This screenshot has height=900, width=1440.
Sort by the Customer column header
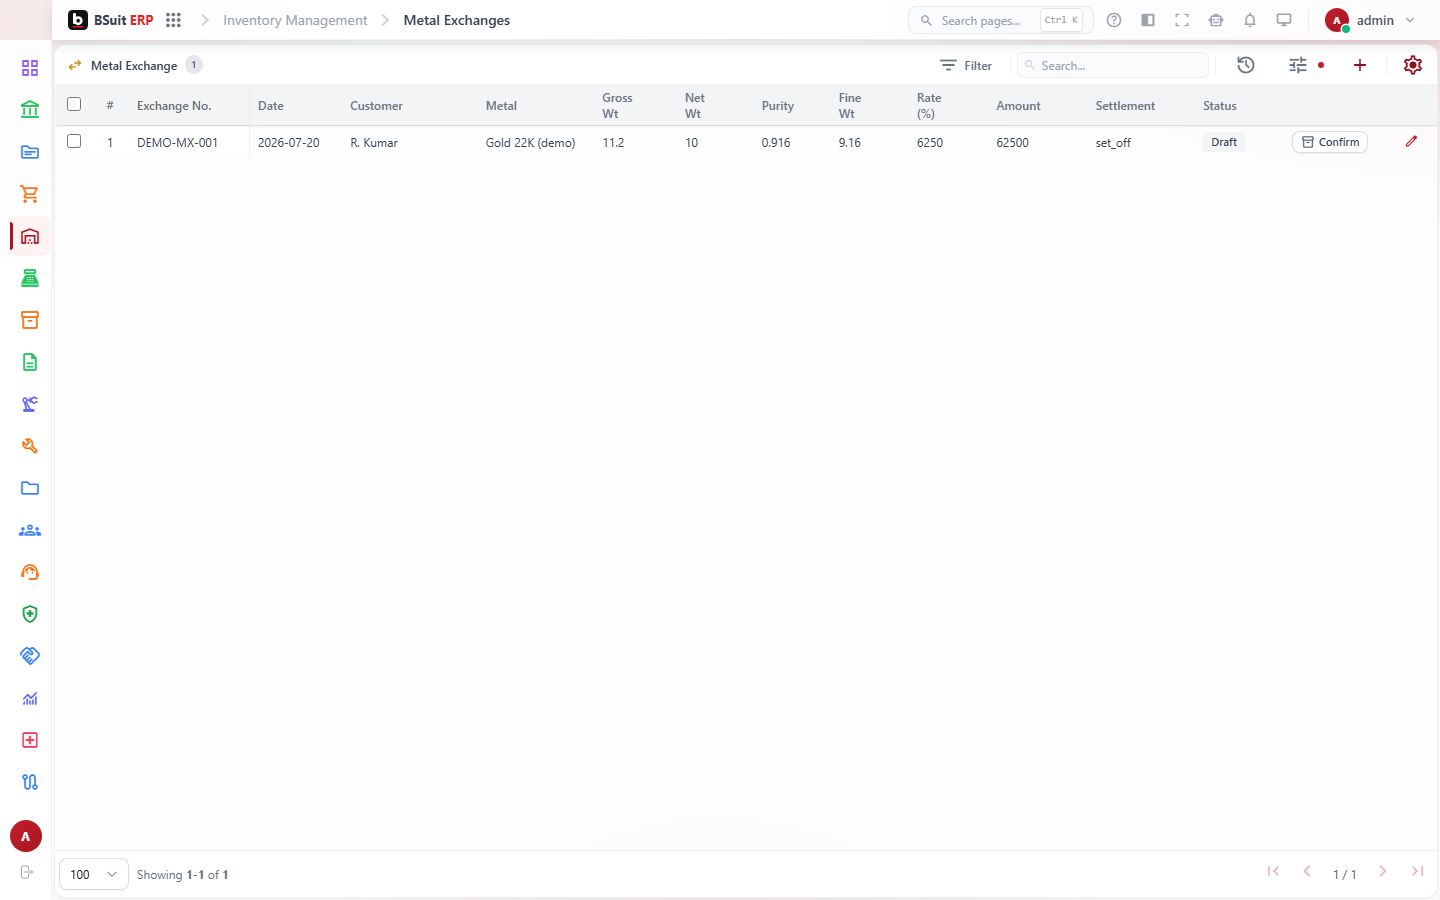(376, 105)
